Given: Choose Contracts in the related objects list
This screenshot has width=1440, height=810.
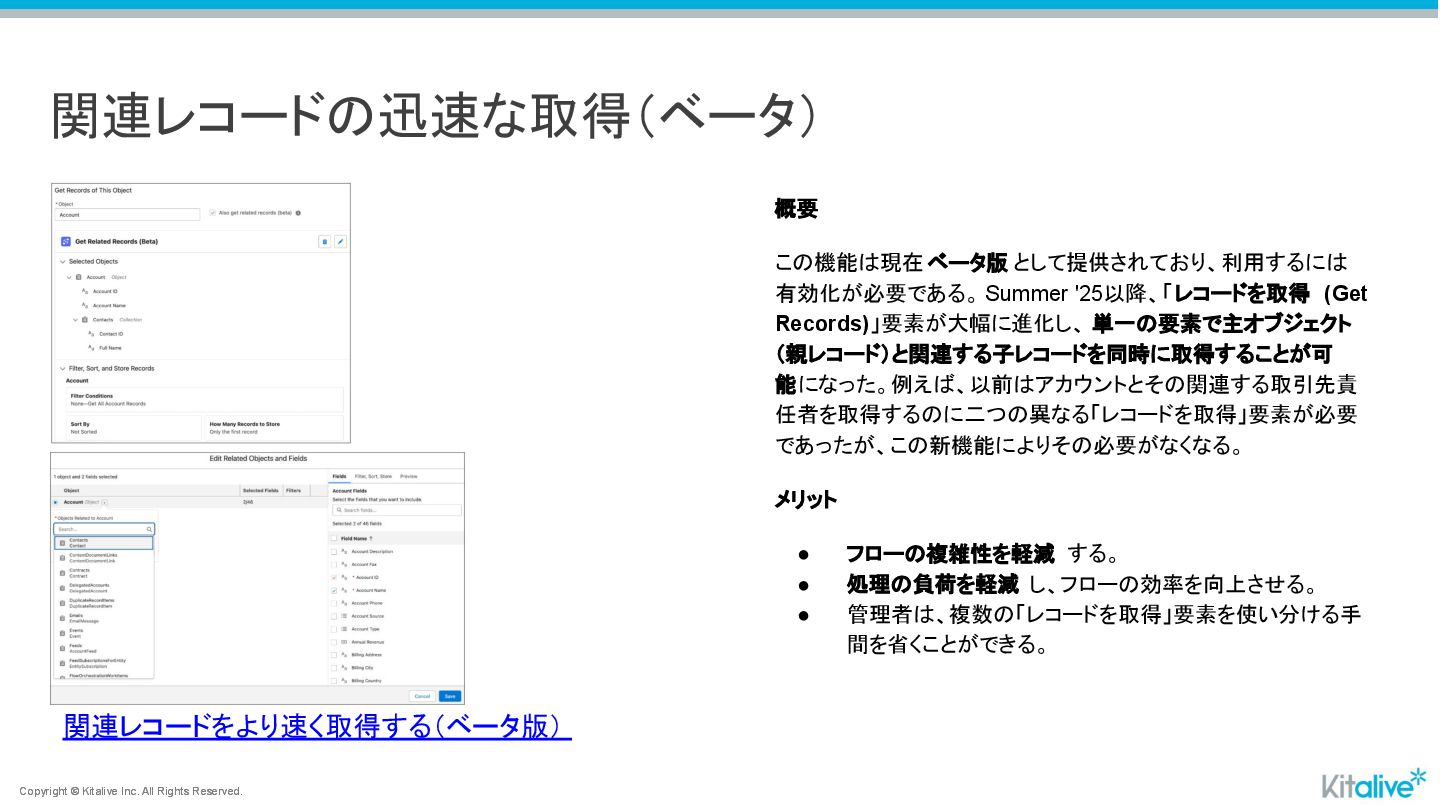Looking at the screenshot, I should (x=104, y=573).
